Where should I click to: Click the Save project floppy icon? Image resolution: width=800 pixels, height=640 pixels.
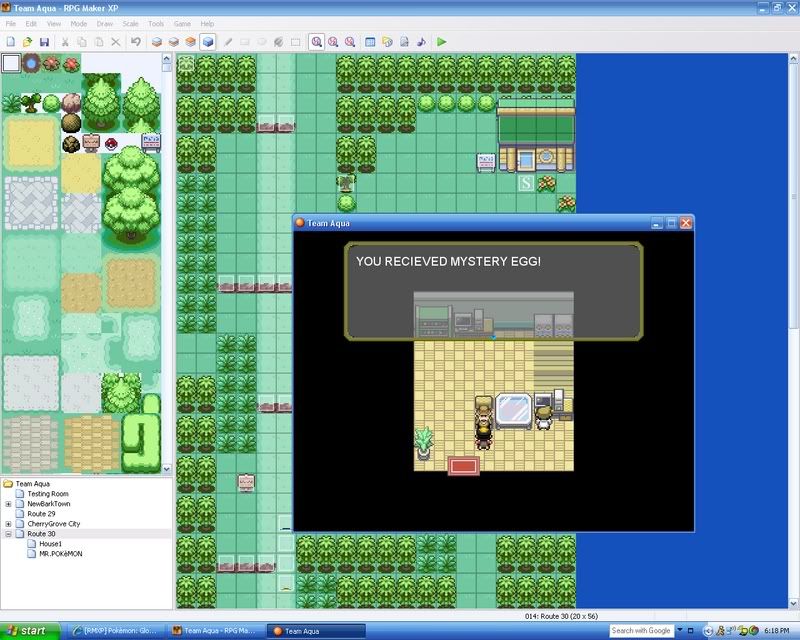click(44, 42)
